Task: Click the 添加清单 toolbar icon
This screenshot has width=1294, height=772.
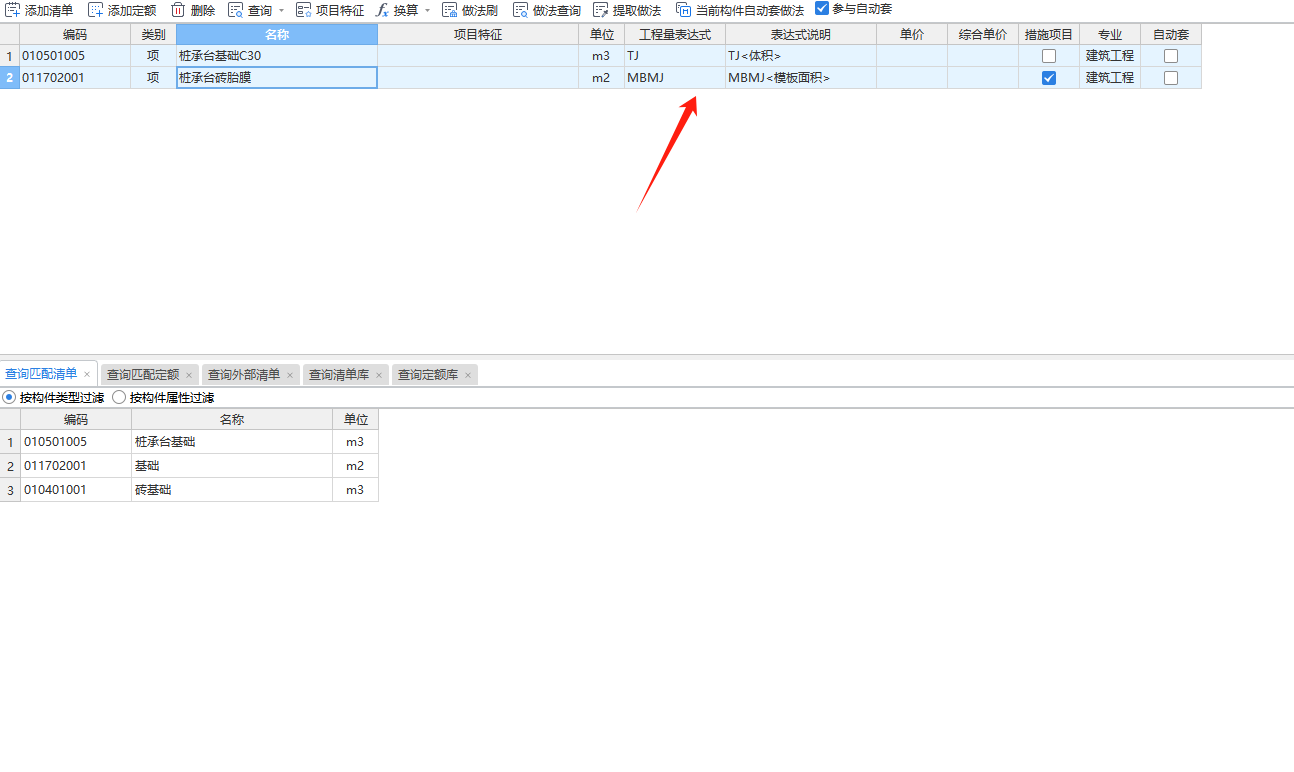Action: click(14, 10)
